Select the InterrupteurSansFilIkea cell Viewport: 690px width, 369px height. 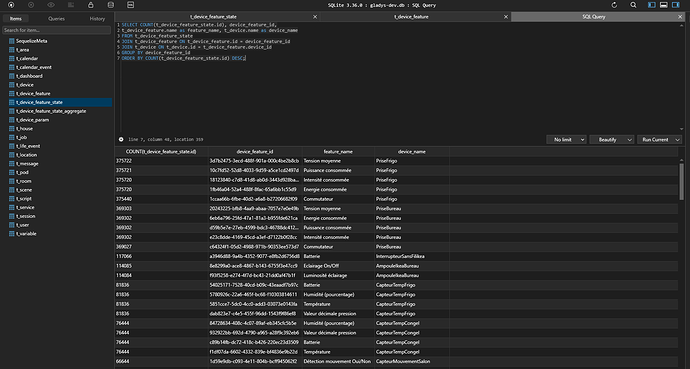pos(411,256)
